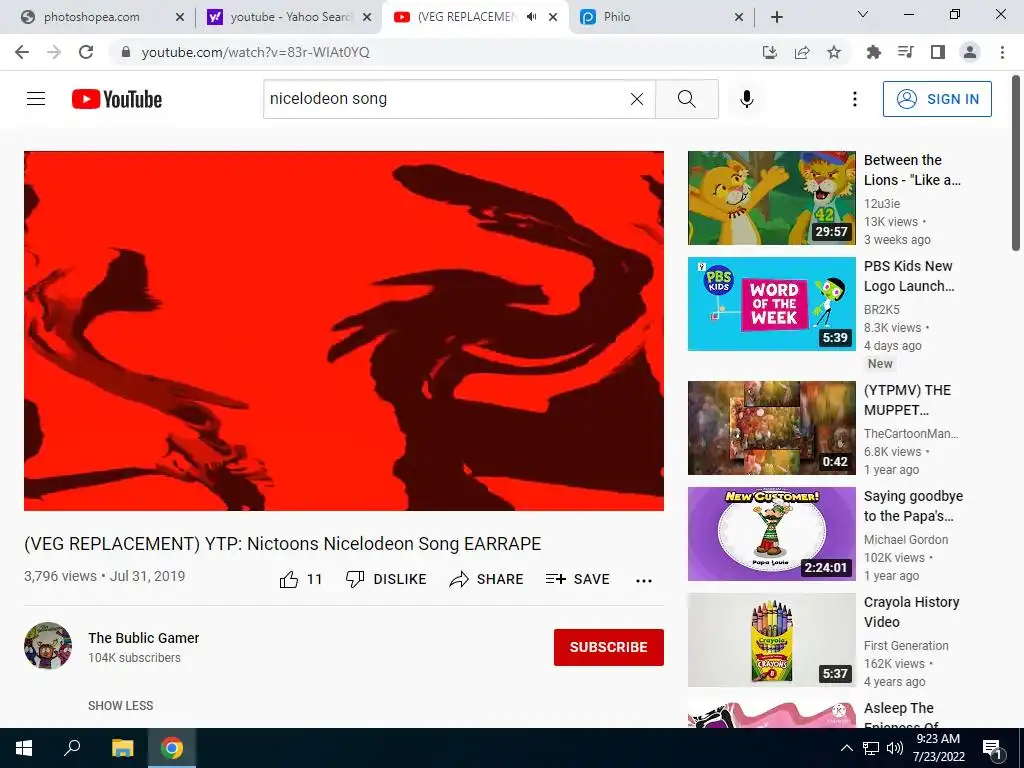This screenshot has height=768, width=1024.
Task: Open Chrome three-dot menu
Action: (x=1002, y=52)
